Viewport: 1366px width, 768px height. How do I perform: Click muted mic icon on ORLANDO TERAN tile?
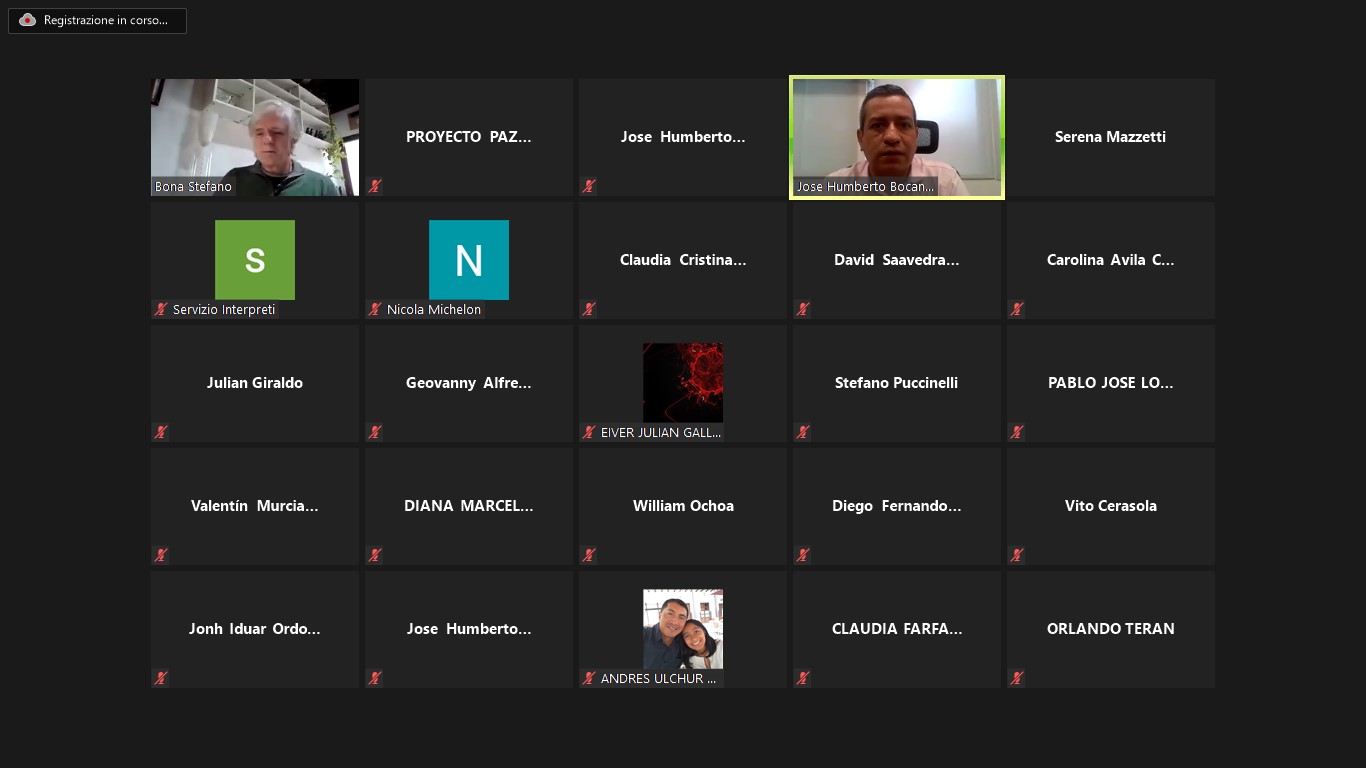[x=1017, y=678]
